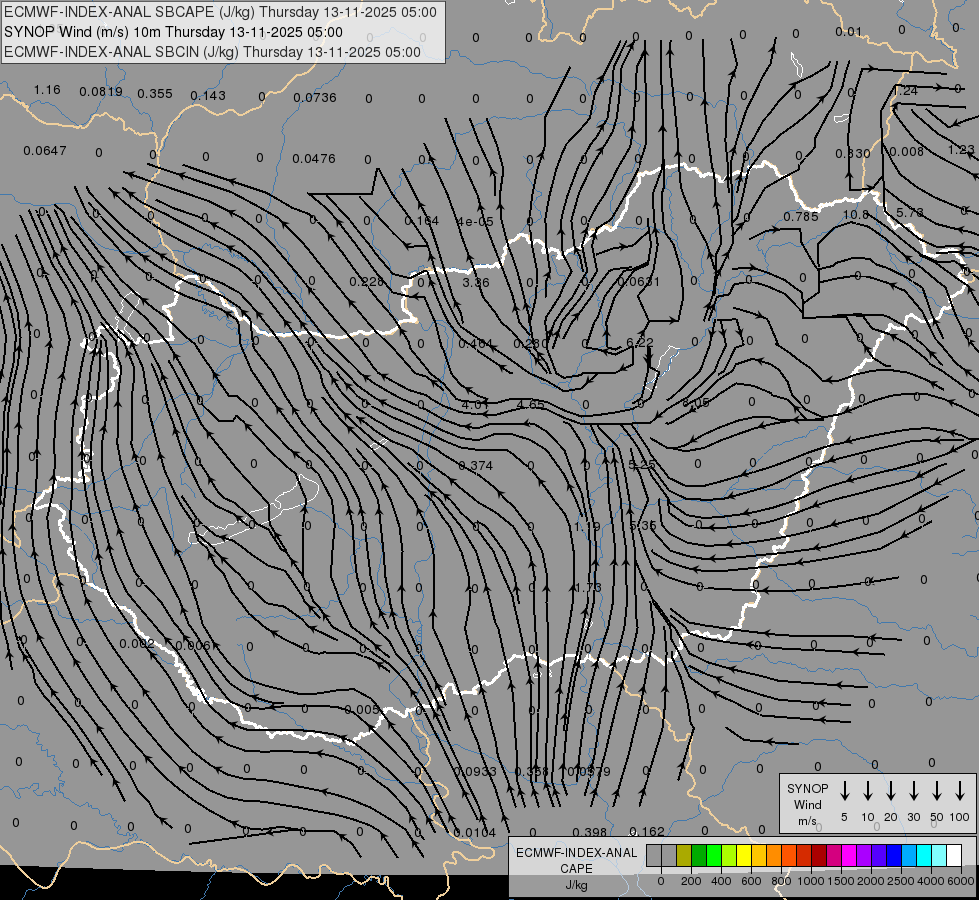Click the 1.24 value on the map
Viewport: 979px width, 900px height.
click(905, 91)
